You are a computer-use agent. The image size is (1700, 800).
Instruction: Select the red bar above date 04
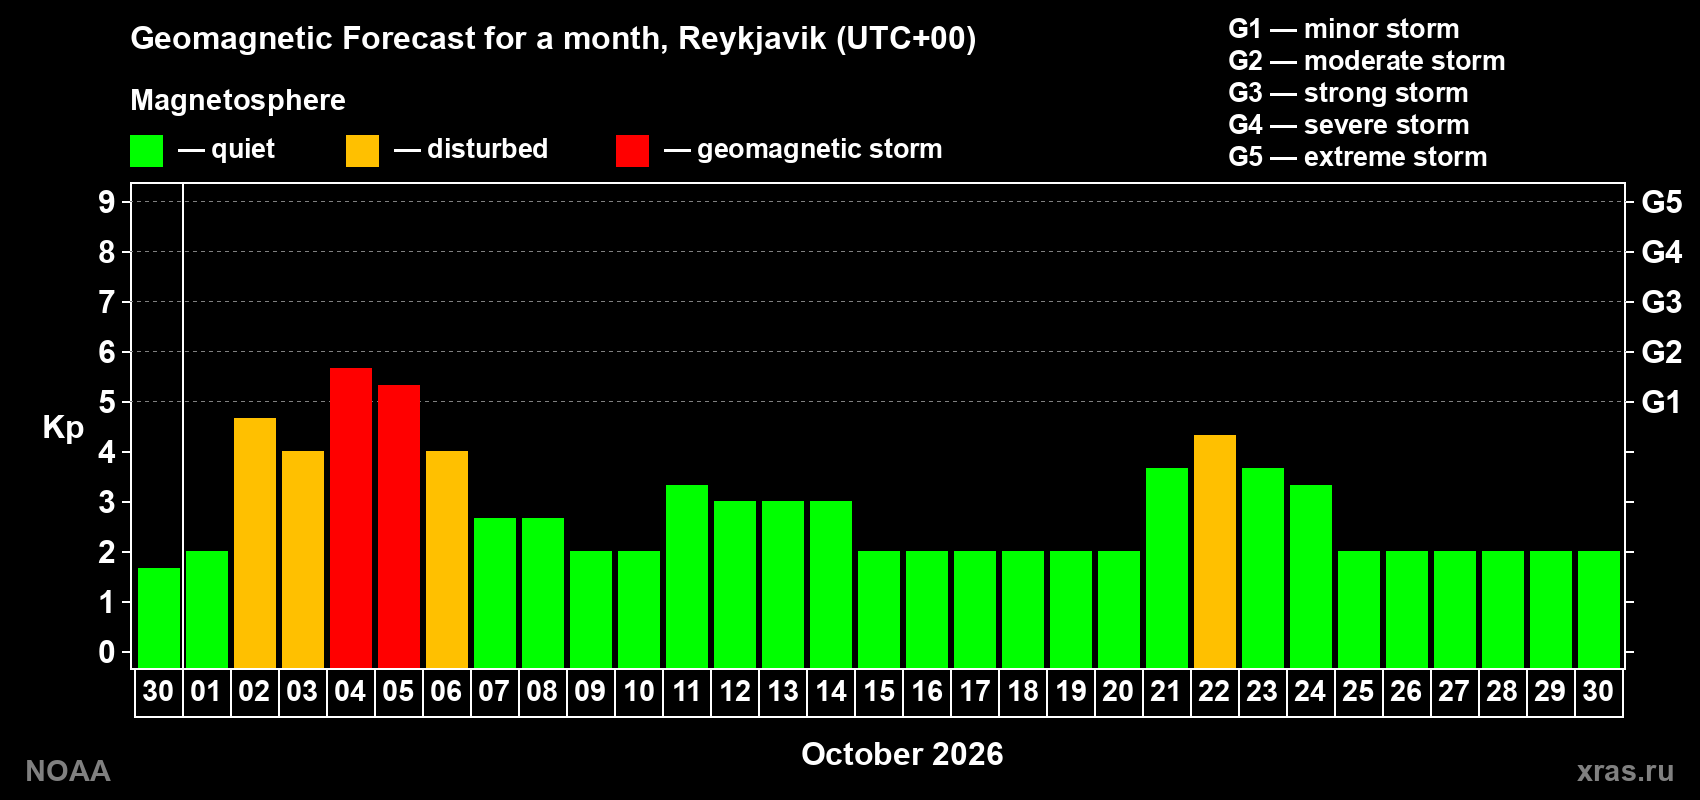click(x=351, y=518)
